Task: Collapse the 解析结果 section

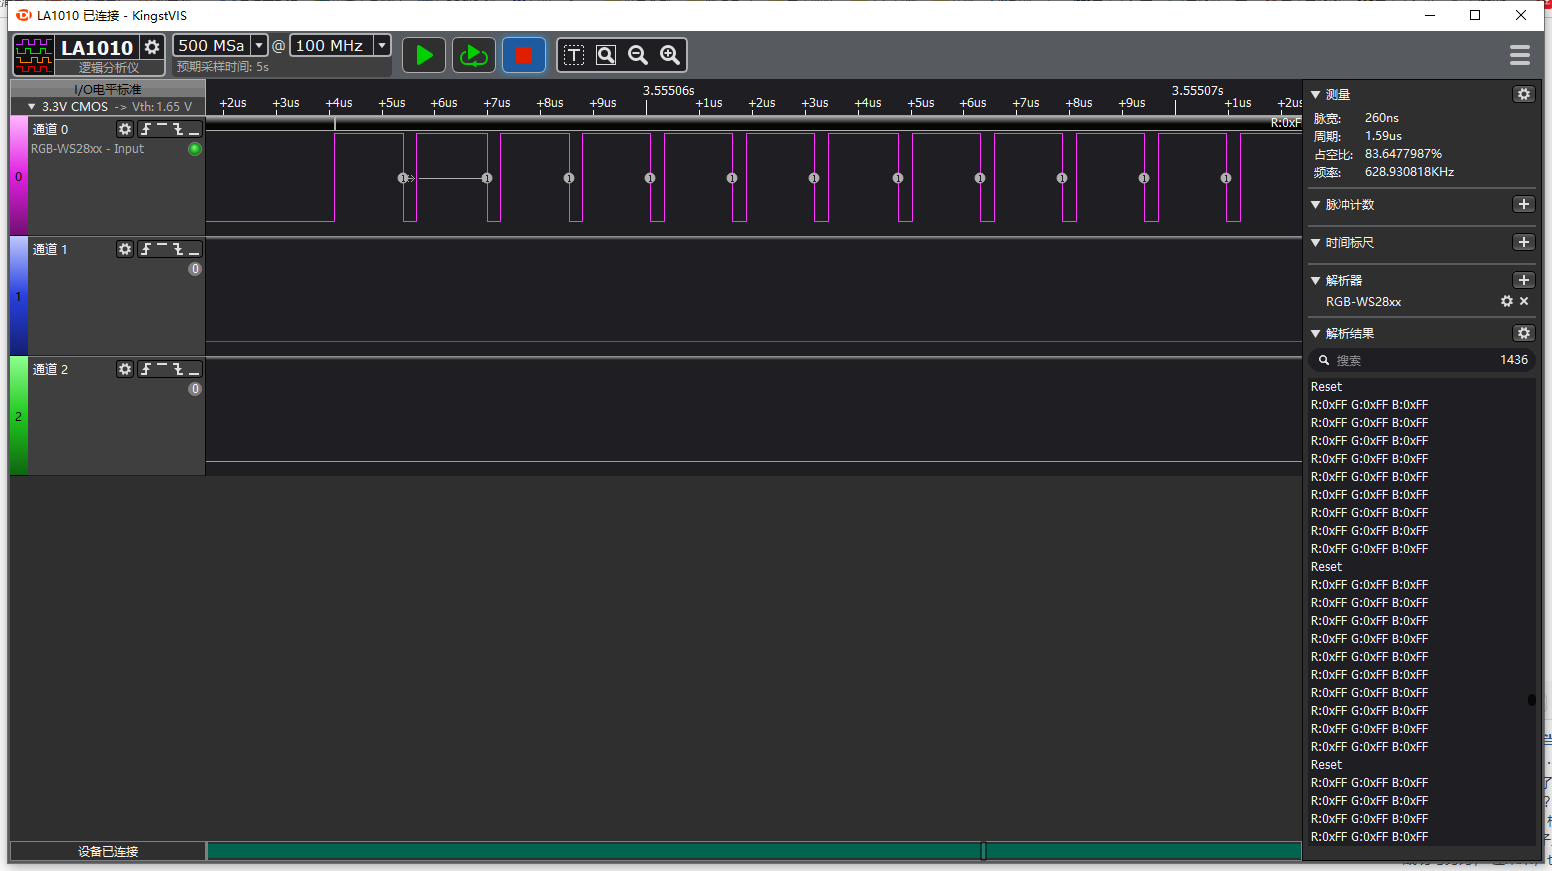Action: pos(1316,333)
